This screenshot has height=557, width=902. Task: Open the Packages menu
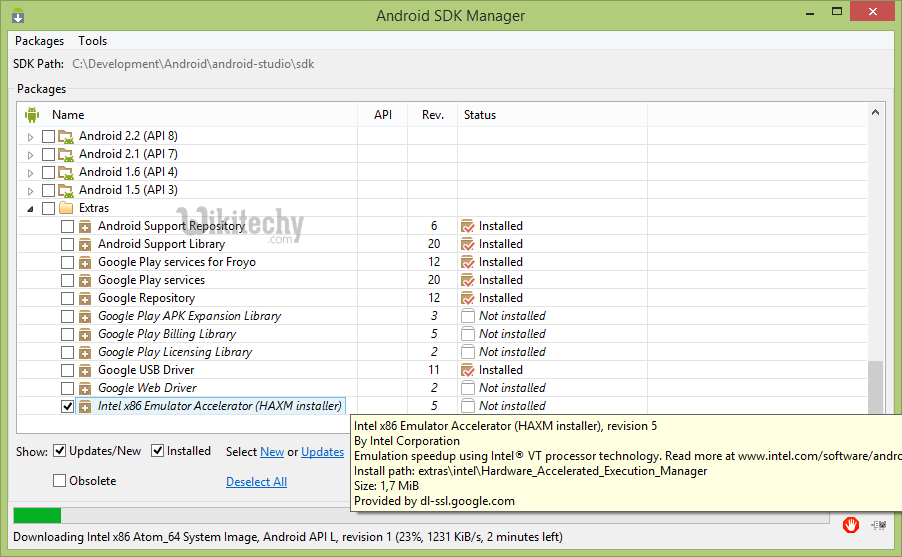39,41
